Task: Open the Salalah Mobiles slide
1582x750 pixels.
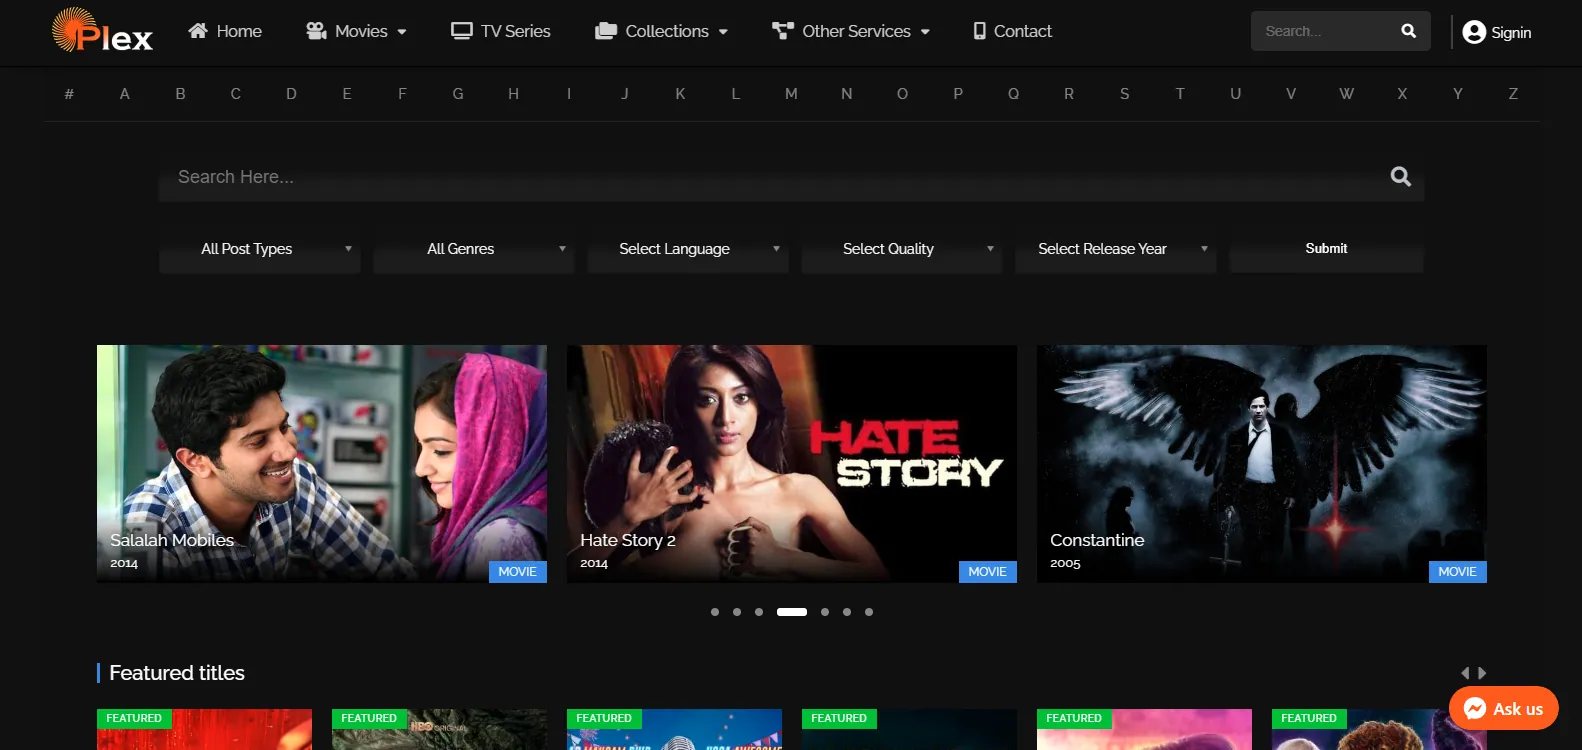Action: pyautogui.click(x=322, y=464)
